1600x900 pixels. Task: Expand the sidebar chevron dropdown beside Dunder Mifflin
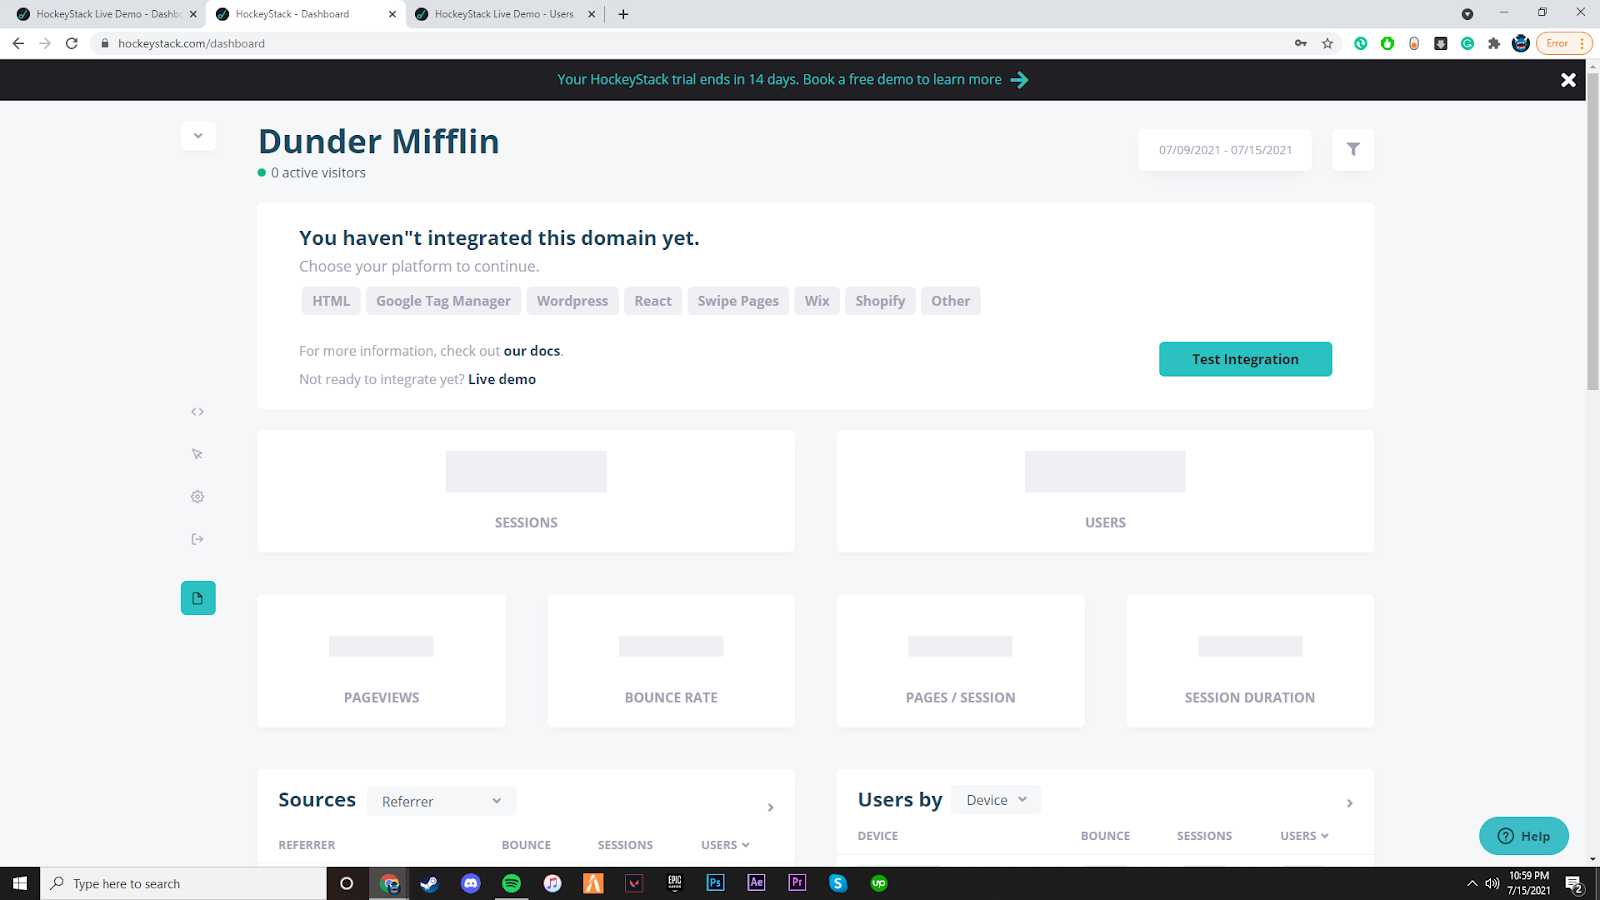(198, 136)
